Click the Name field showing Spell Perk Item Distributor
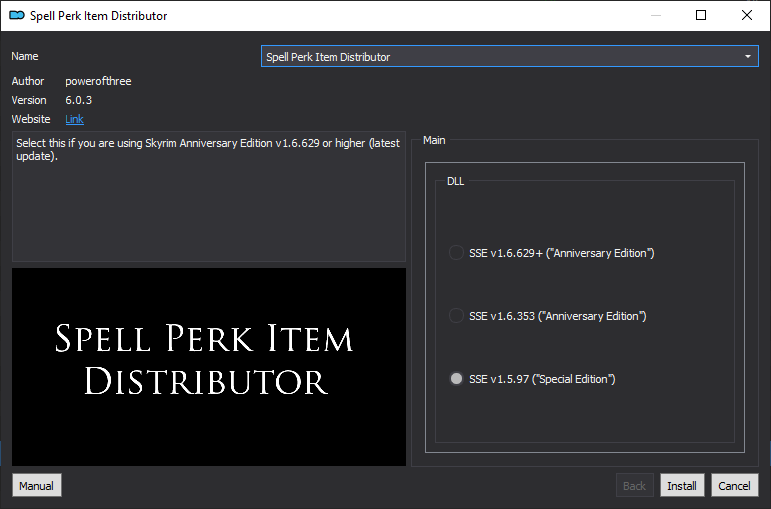This screenshot has width=771, height=509. (509, 57)
